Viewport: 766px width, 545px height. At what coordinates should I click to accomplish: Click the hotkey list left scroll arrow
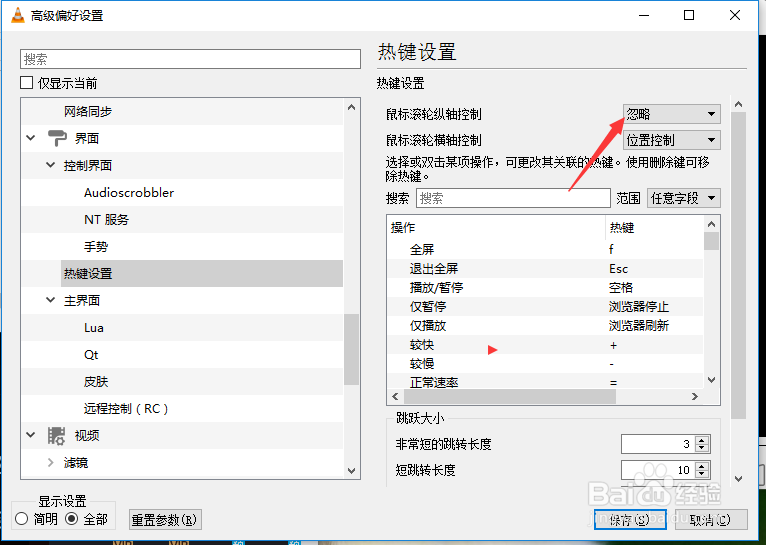click(x=395, y=397)
